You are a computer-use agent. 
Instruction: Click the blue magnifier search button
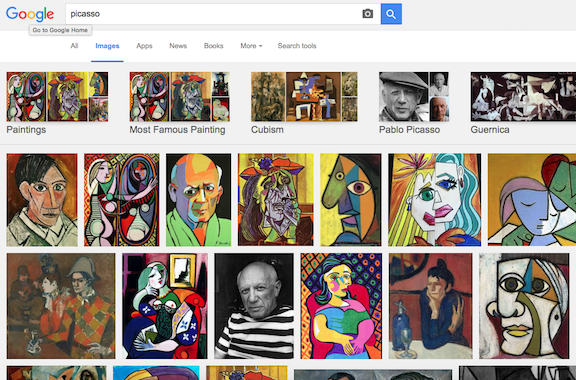[391, 14]
